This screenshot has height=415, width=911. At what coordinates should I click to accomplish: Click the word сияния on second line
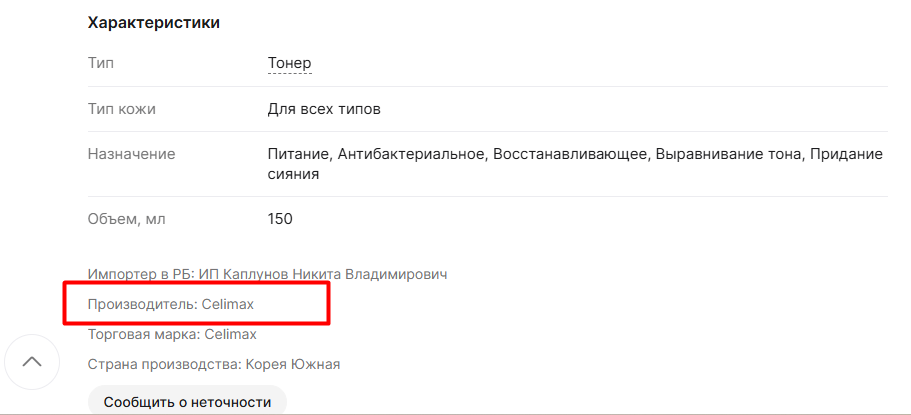click(293, 174)
